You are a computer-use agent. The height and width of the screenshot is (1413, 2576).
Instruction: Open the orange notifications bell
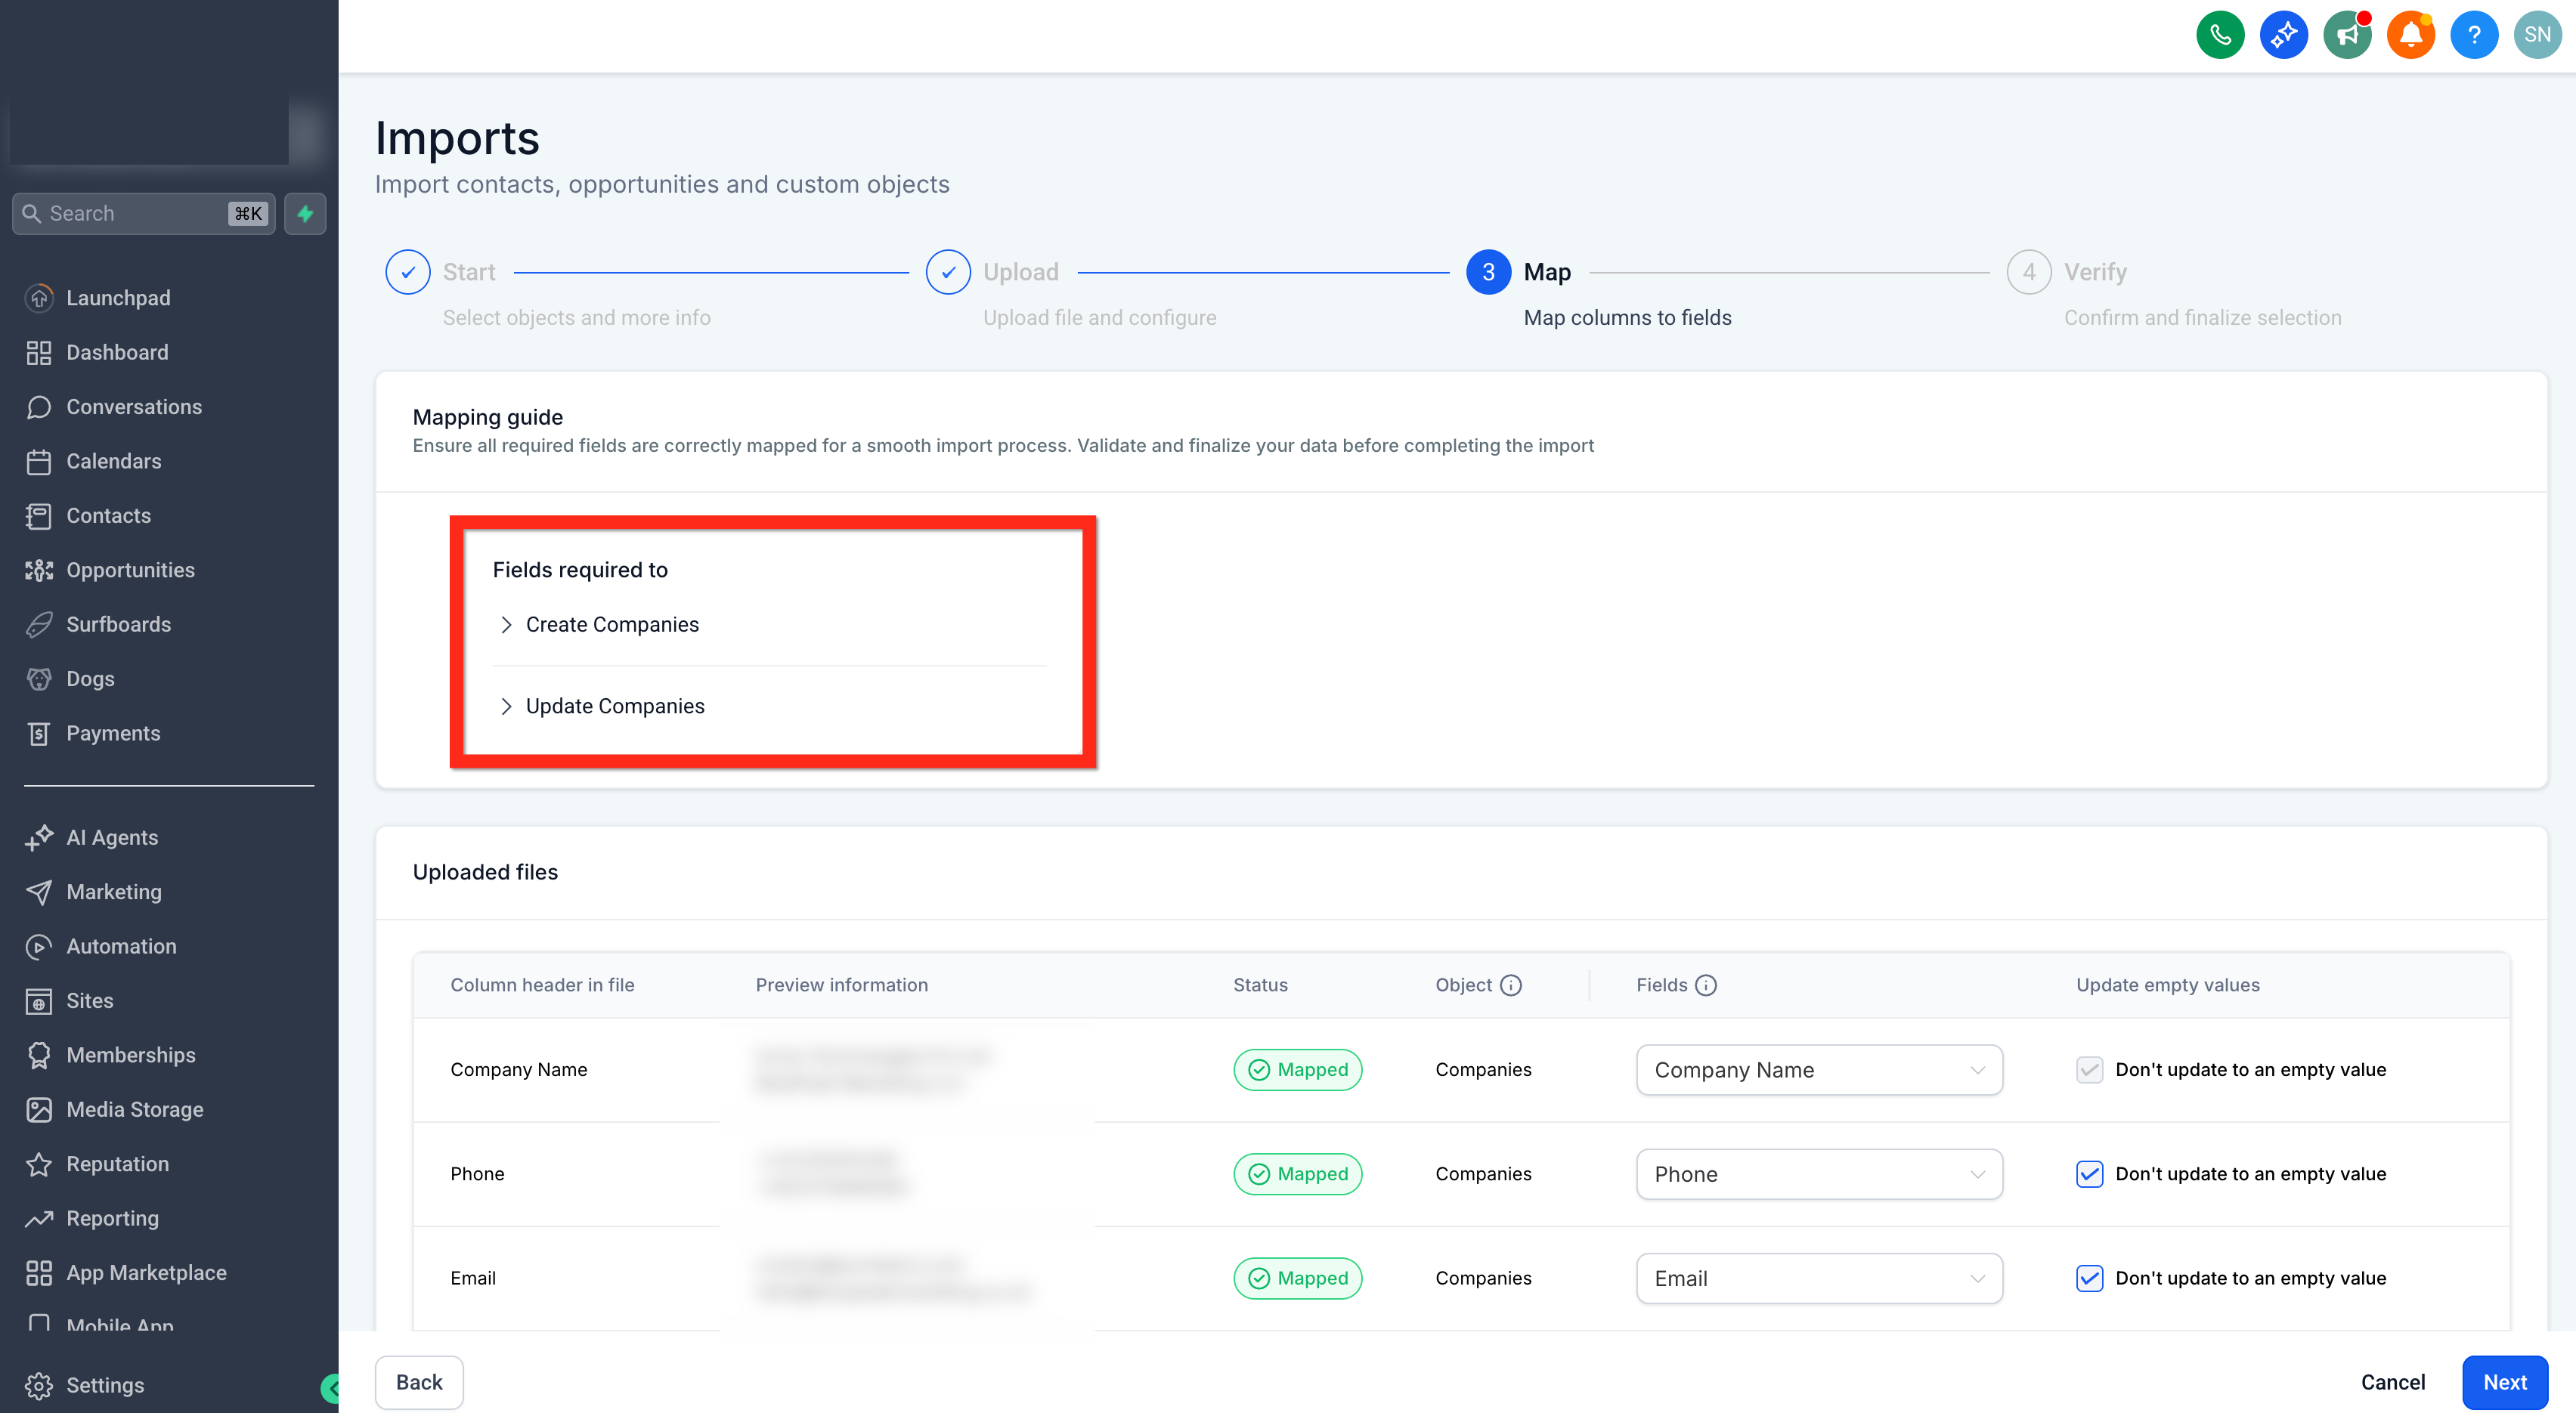[x=2410, y=35]
